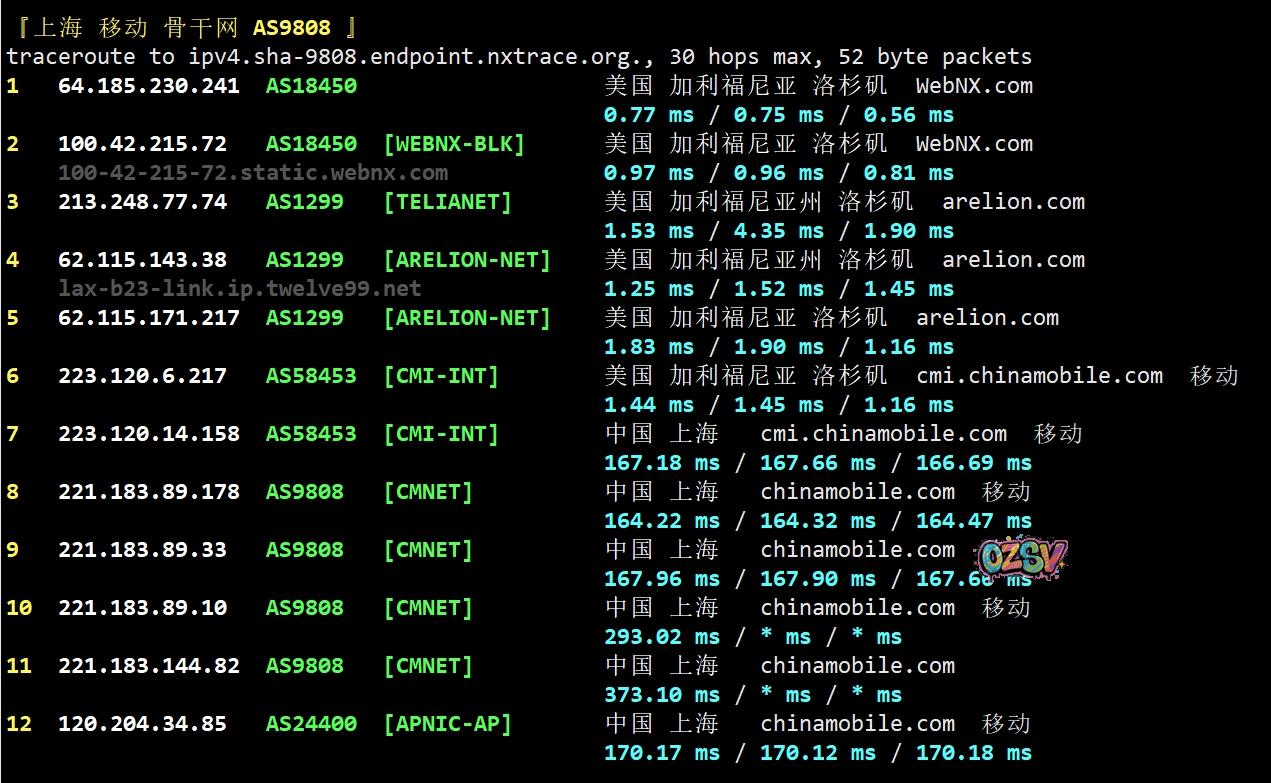Click the 373.10 ms latency value
Image resolution: width=1271 pixels, height=783 pixels.
click(x=661, y=695)
